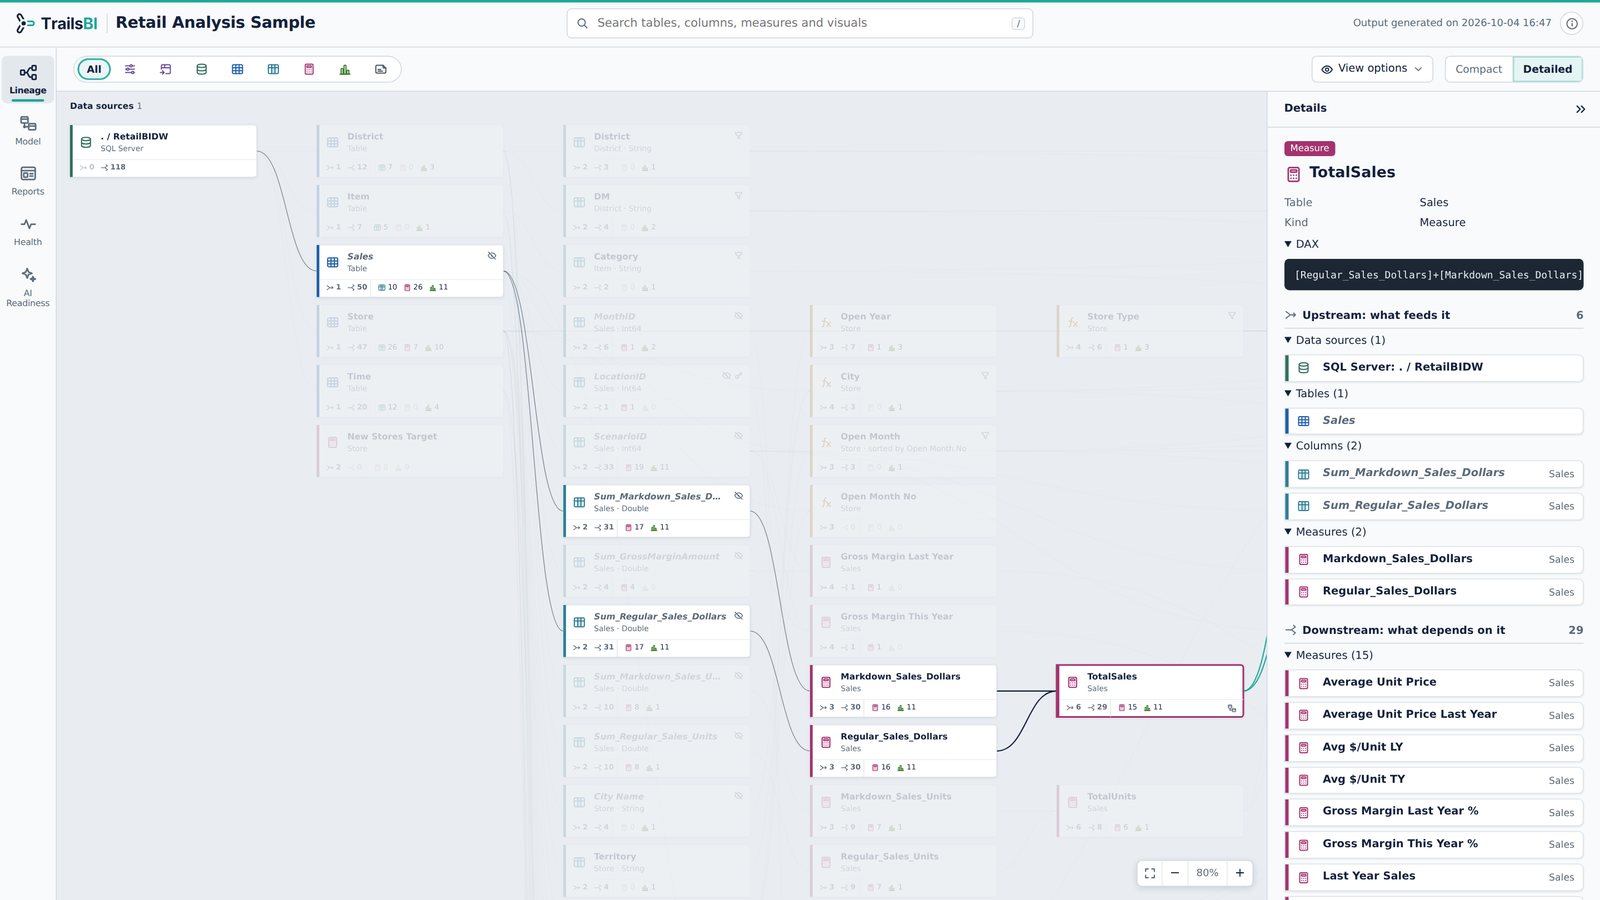
Task: Fit the lineage graph to screen
Action: [1150, 873]
